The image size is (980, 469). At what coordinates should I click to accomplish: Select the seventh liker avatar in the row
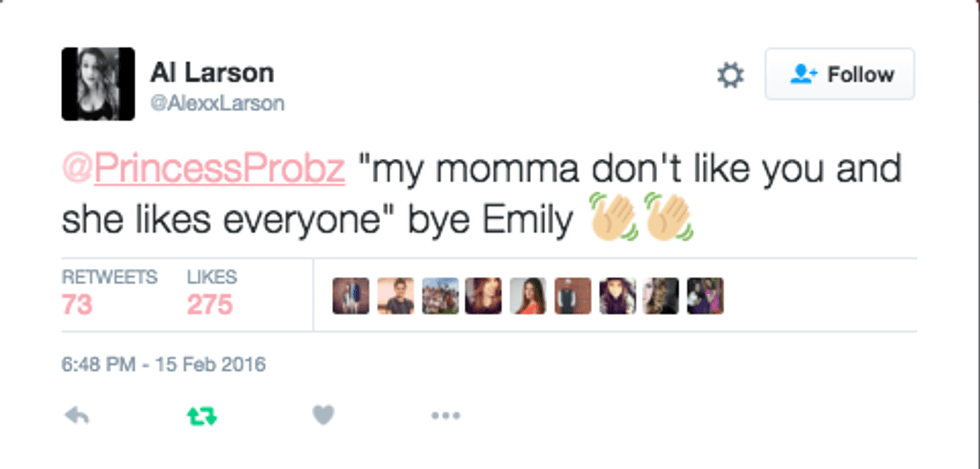pyautogui.click(x=617, y=296)
